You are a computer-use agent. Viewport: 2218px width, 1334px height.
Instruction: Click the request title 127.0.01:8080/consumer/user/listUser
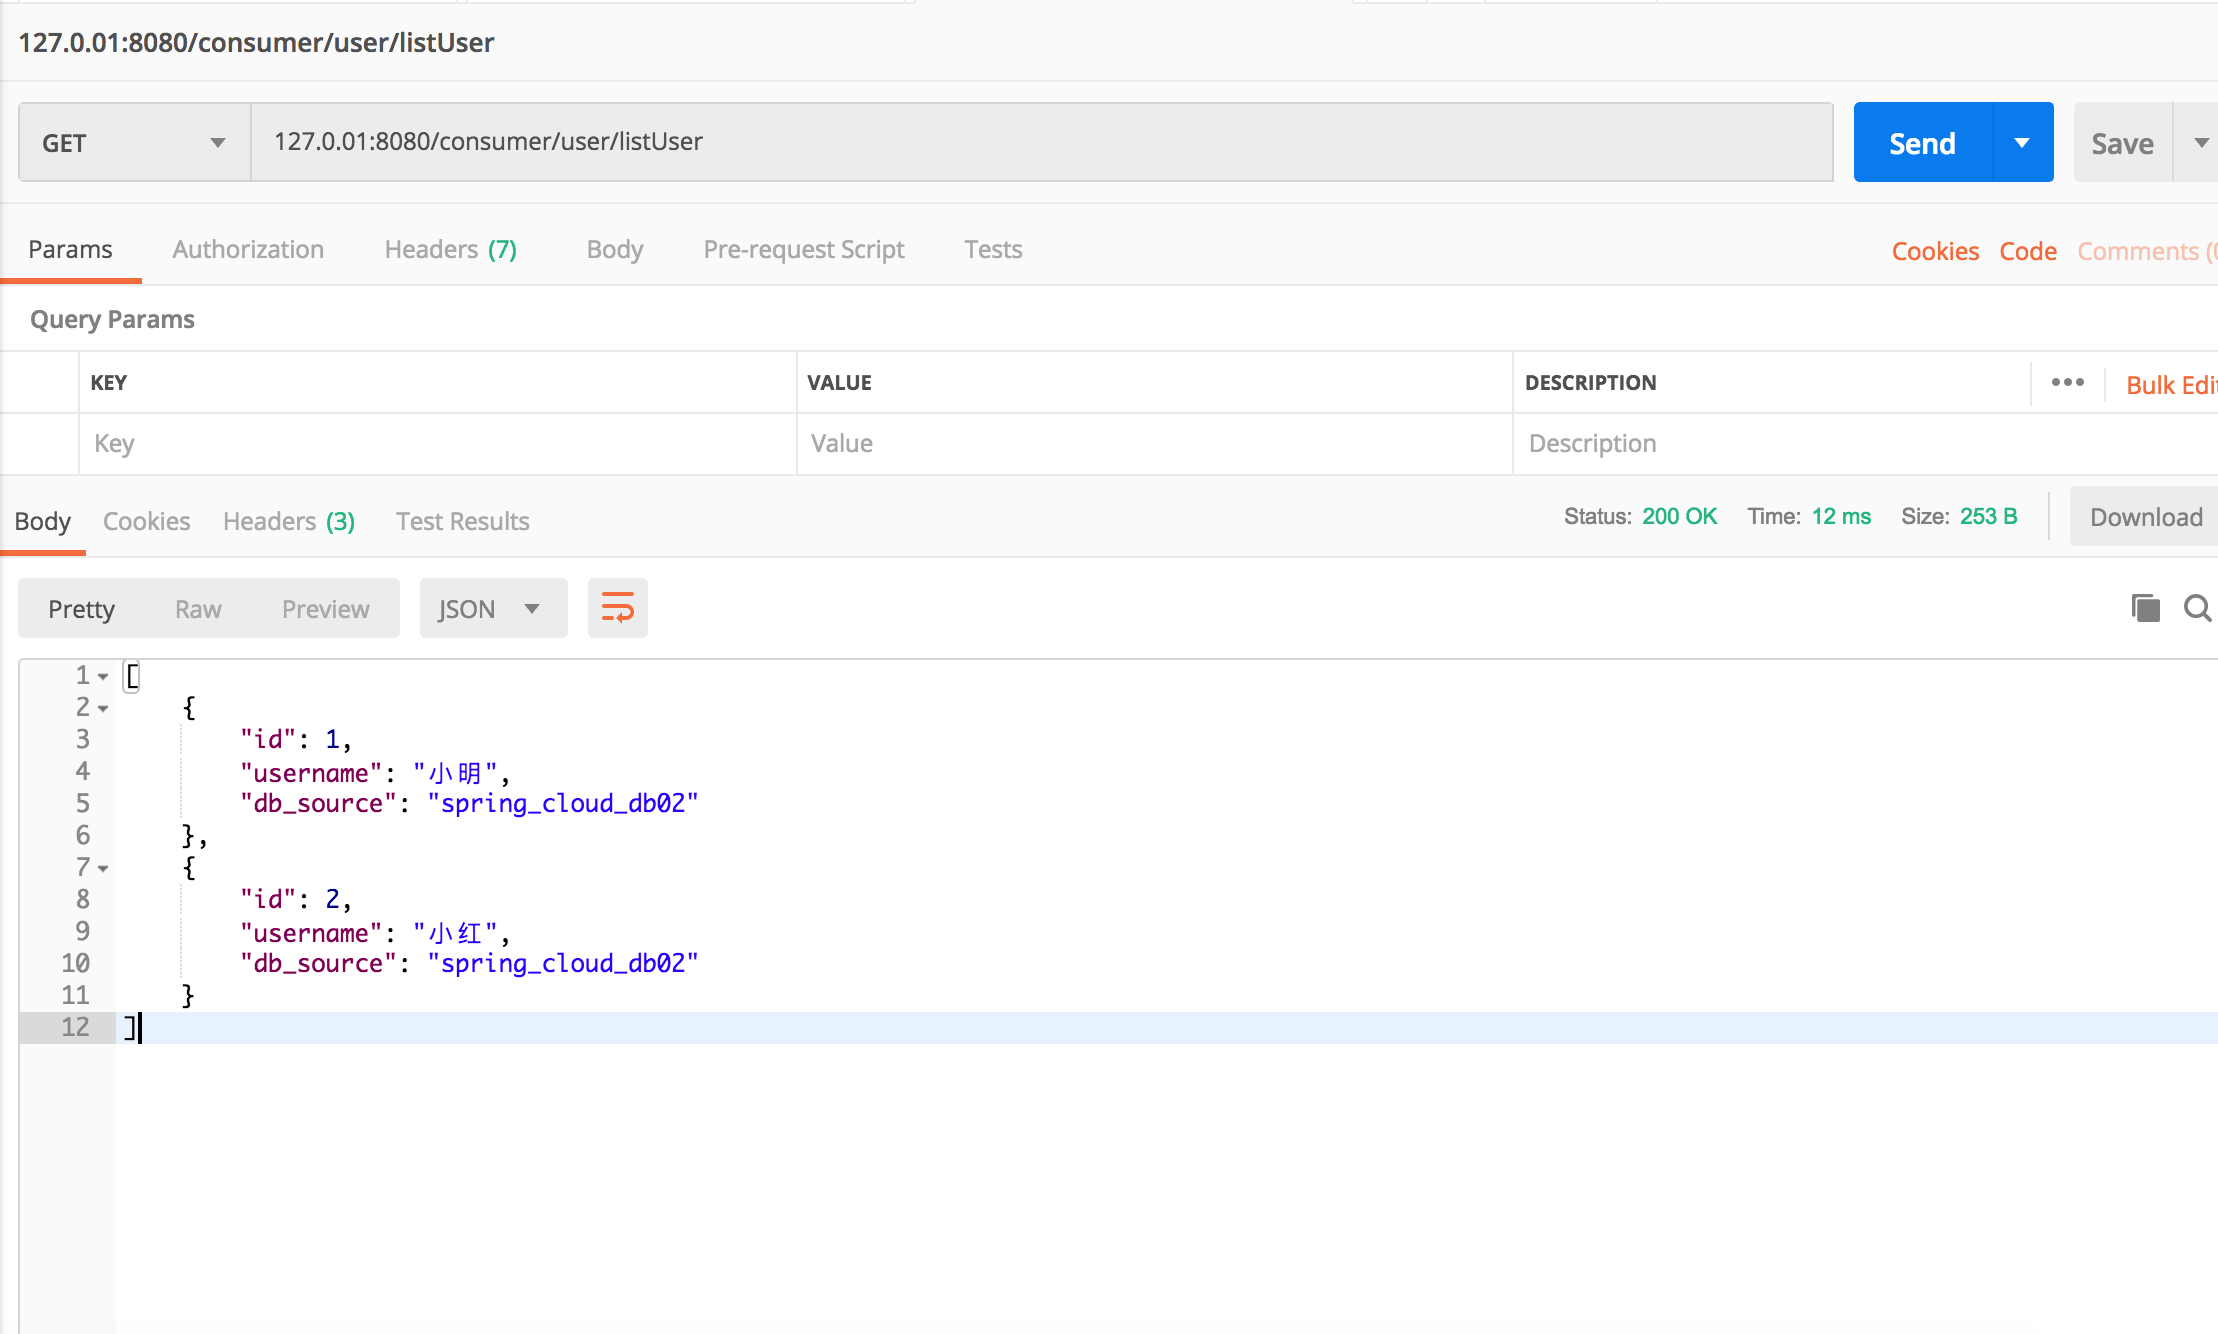click(x=256, y=42)
